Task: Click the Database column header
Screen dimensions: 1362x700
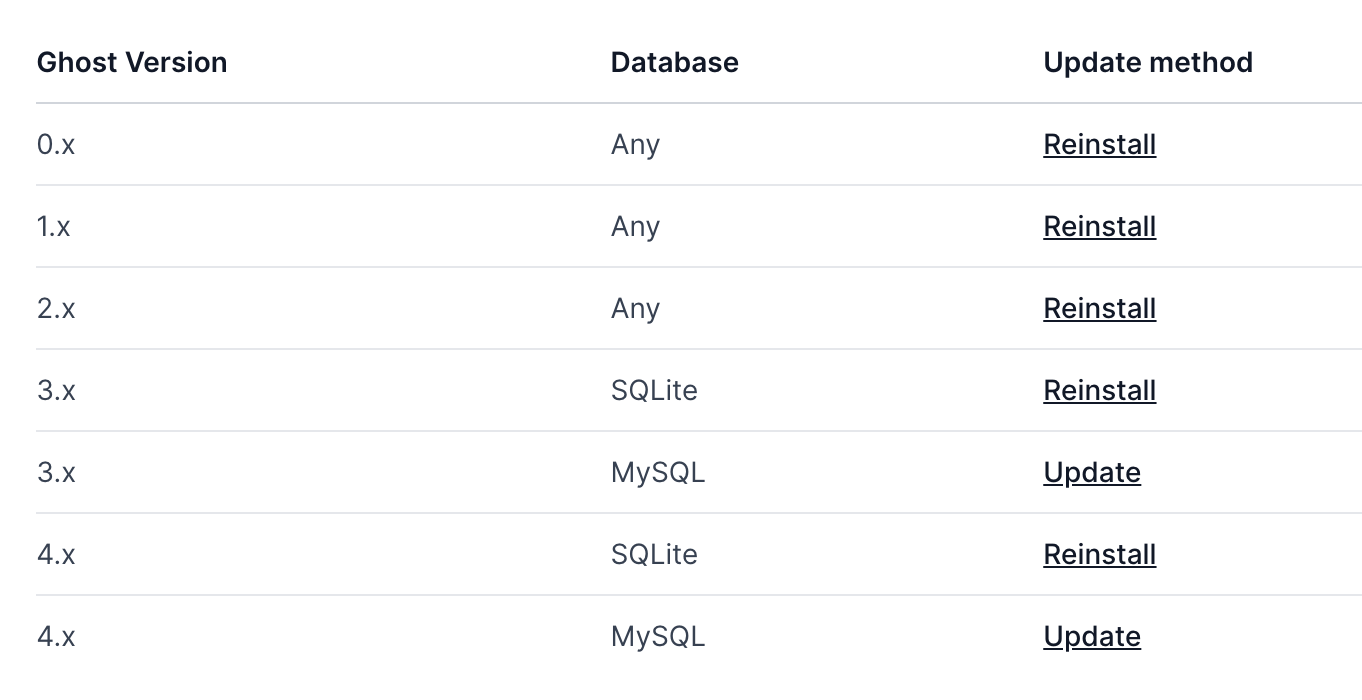Action: tap(675, 62)
